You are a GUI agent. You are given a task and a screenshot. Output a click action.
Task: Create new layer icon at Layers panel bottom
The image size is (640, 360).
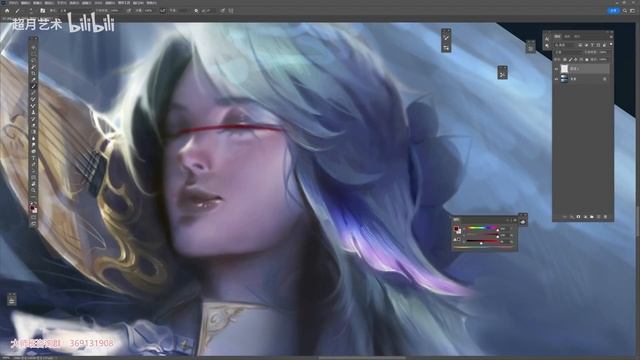(x=598, y=217)
